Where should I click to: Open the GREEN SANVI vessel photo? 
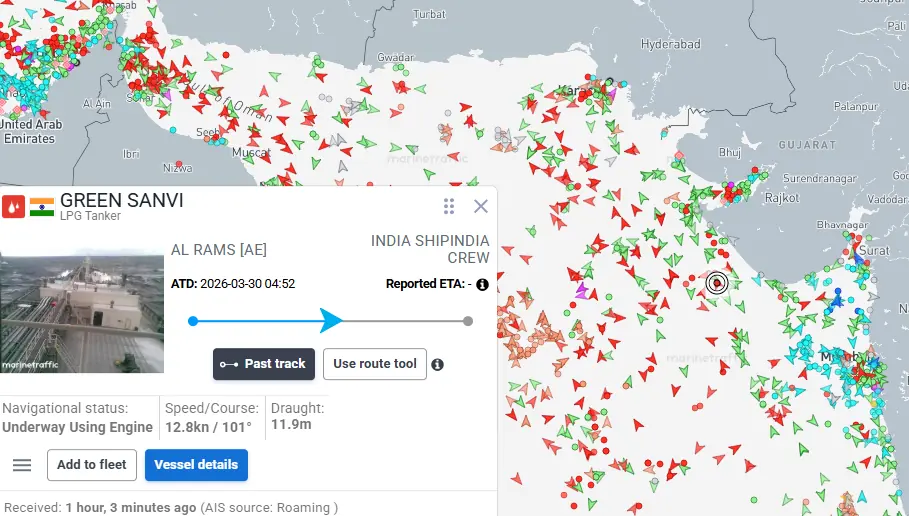[82, 312]
